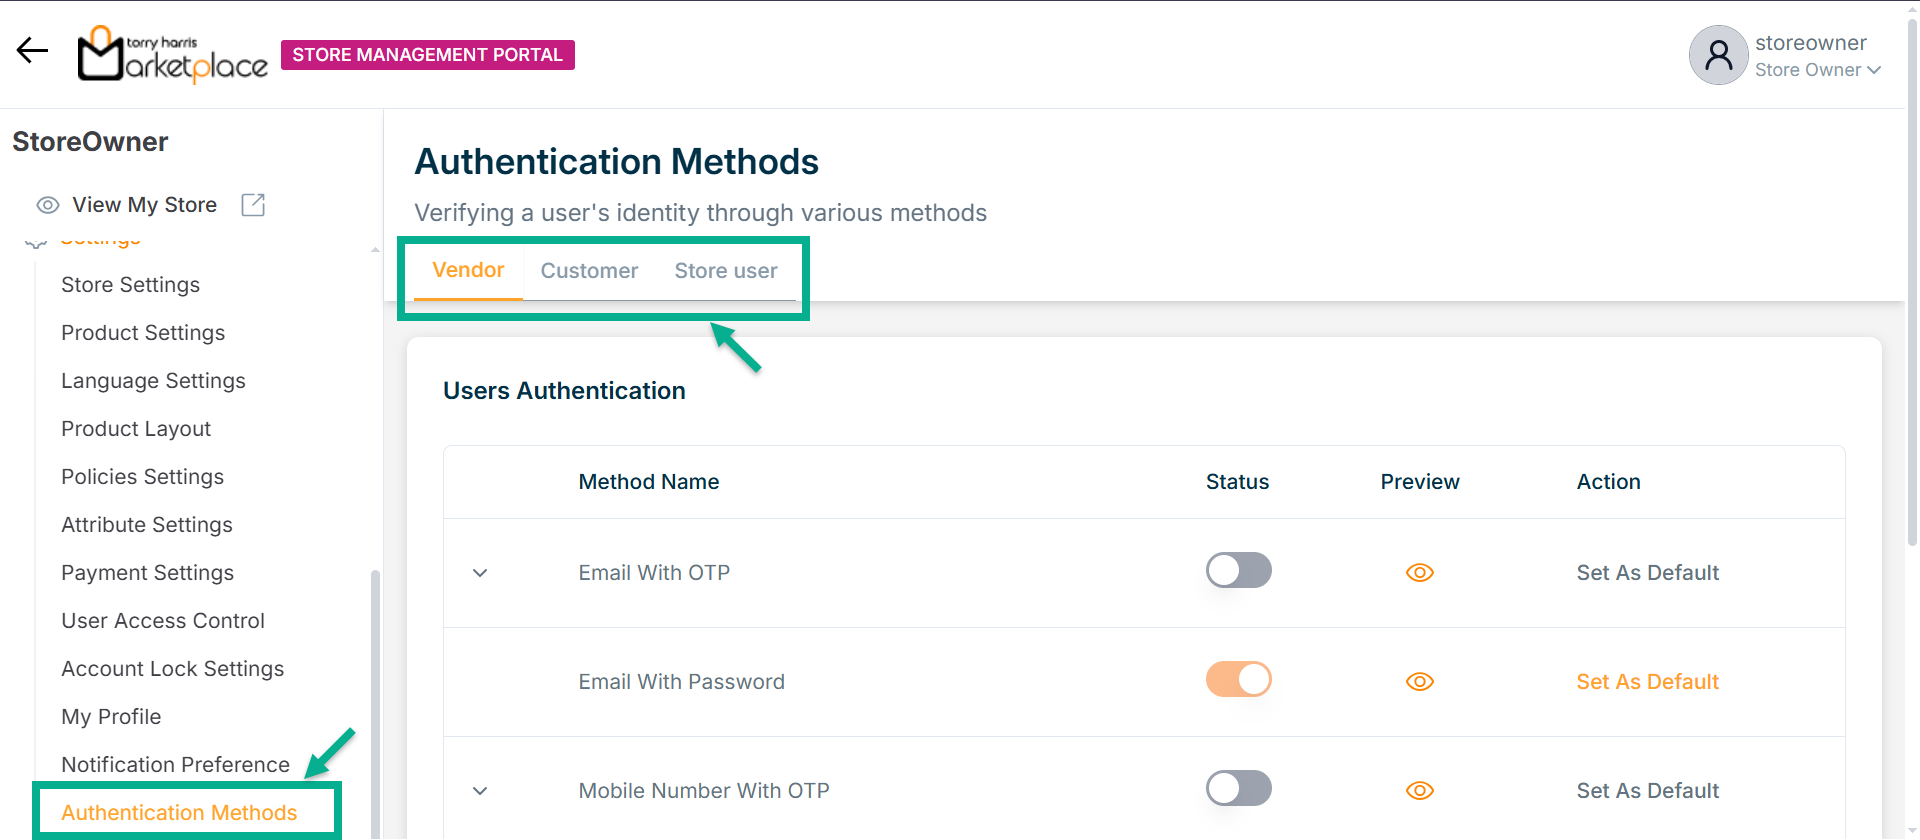1920x840 pixels.
Task: Expand the Mobile Number With OTP row
Action: tap(480, 791)
